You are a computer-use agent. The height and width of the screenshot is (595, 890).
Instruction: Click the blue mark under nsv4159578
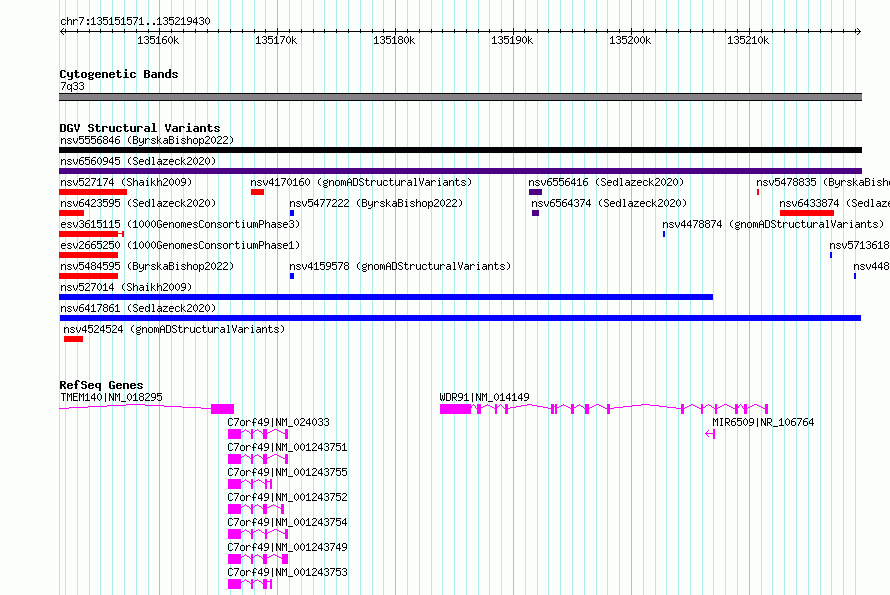[x=292, y=276]
